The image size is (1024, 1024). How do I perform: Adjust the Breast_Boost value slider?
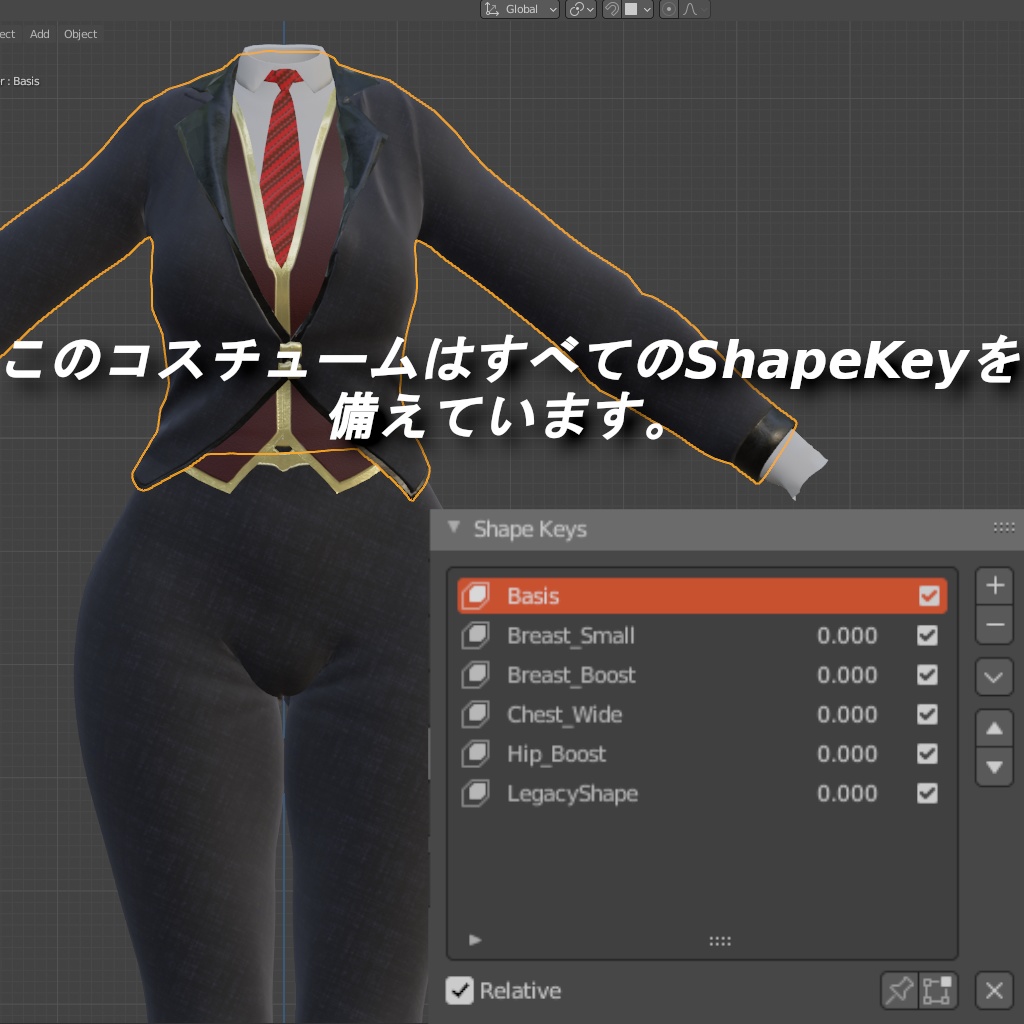pyautogui.click(x=847, y=675)
